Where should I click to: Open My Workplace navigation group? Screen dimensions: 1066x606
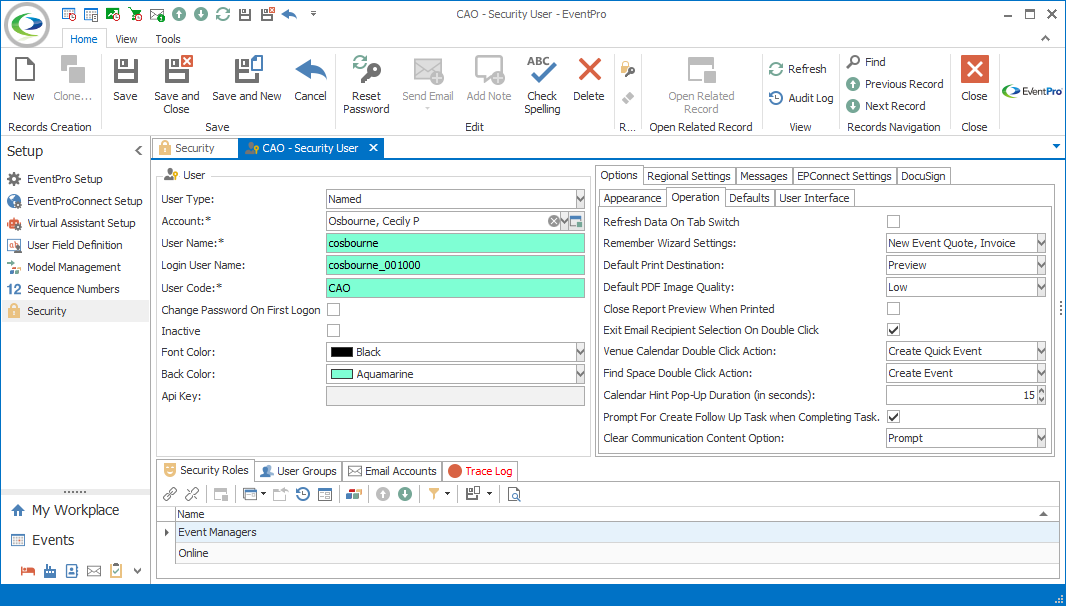[x=75, y=510]
